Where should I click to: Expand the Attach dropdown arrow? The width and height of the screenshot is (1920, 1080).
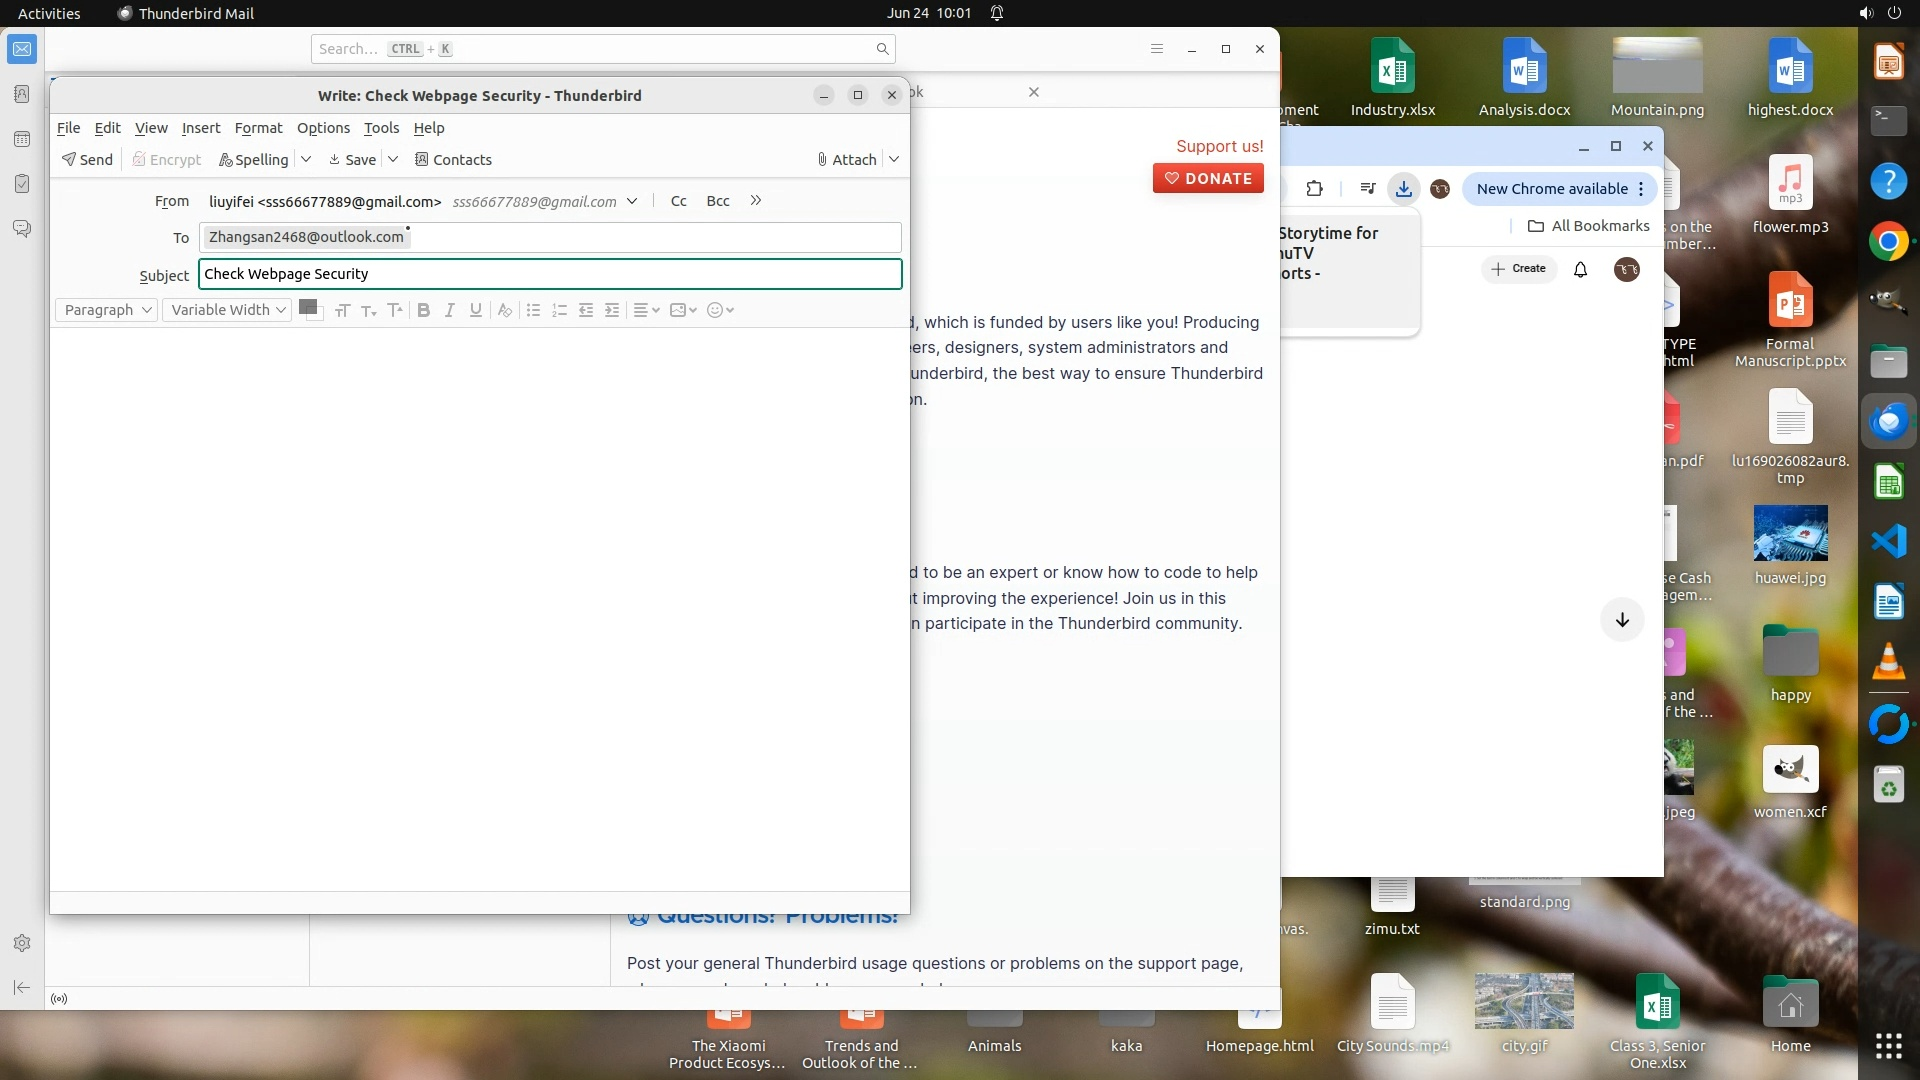894,160
